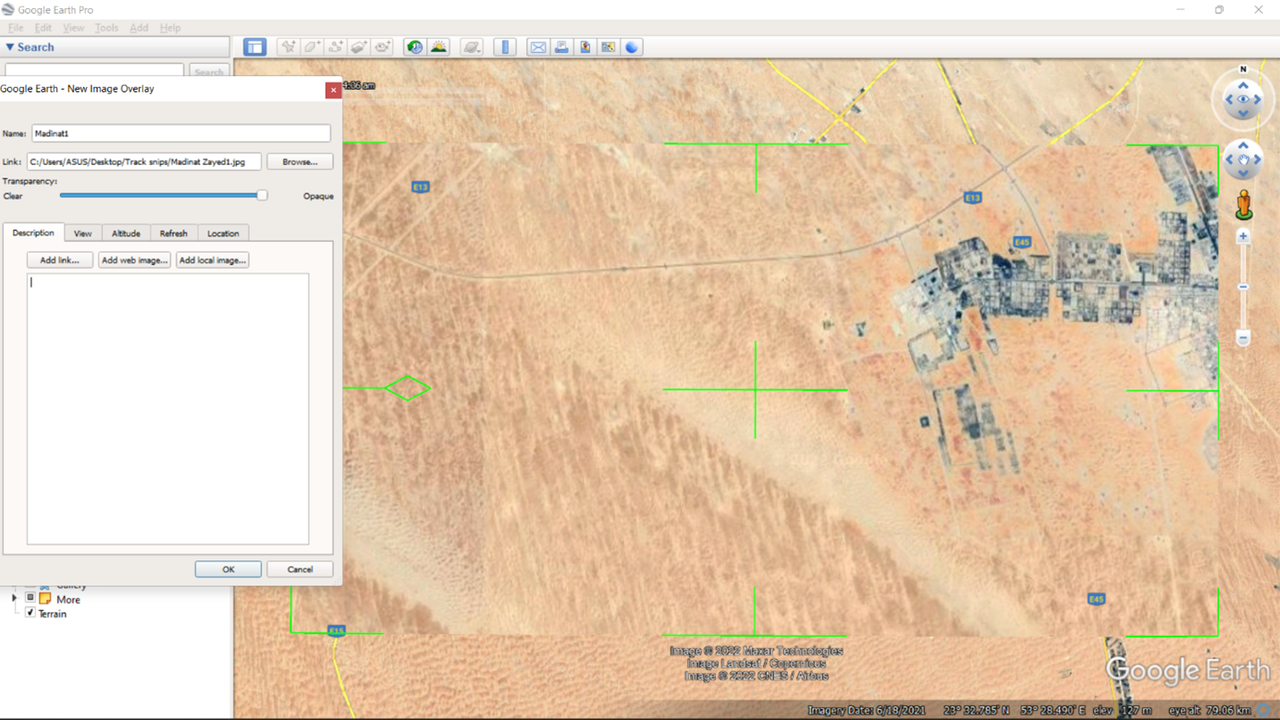Viewport: 1280px width, 720px height.
Task: Click the imagery date in status bar
Action: (868, 711)
